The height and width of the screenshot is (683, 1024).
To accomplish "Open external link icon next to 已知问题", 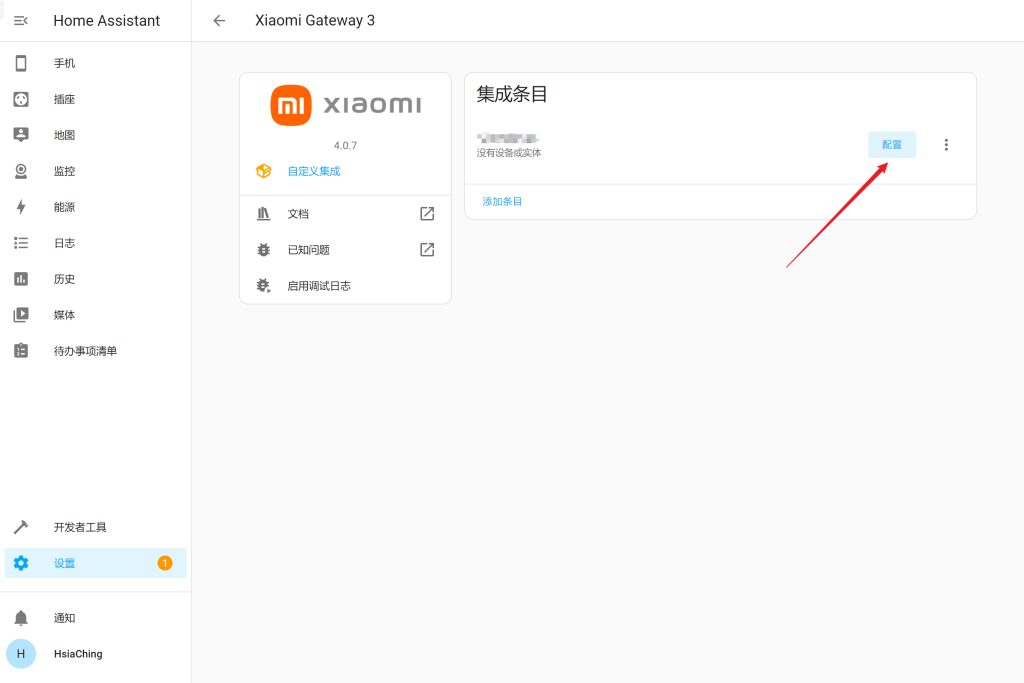I will (427, 249).
